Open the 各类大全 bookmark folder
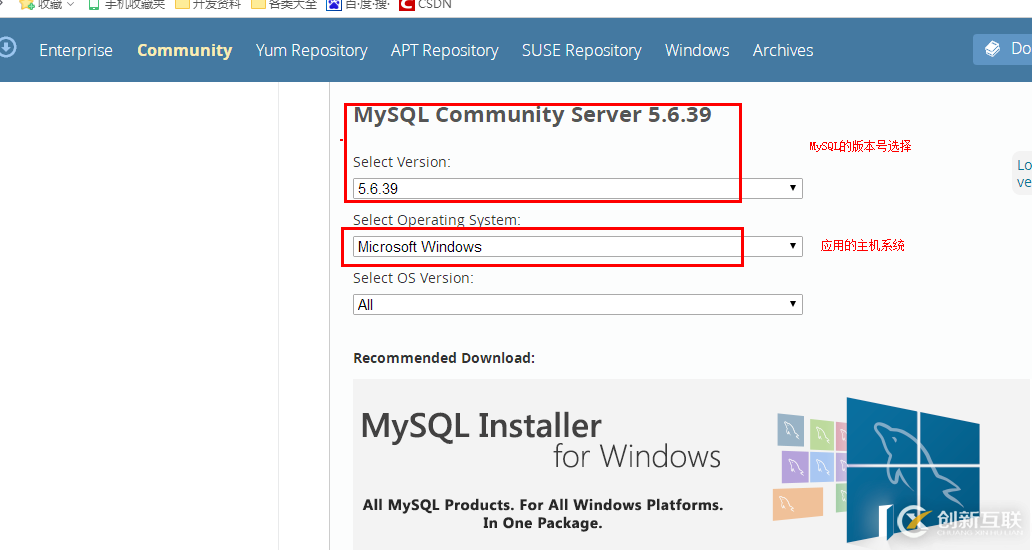1032x550 pixels. coord(284,5)
